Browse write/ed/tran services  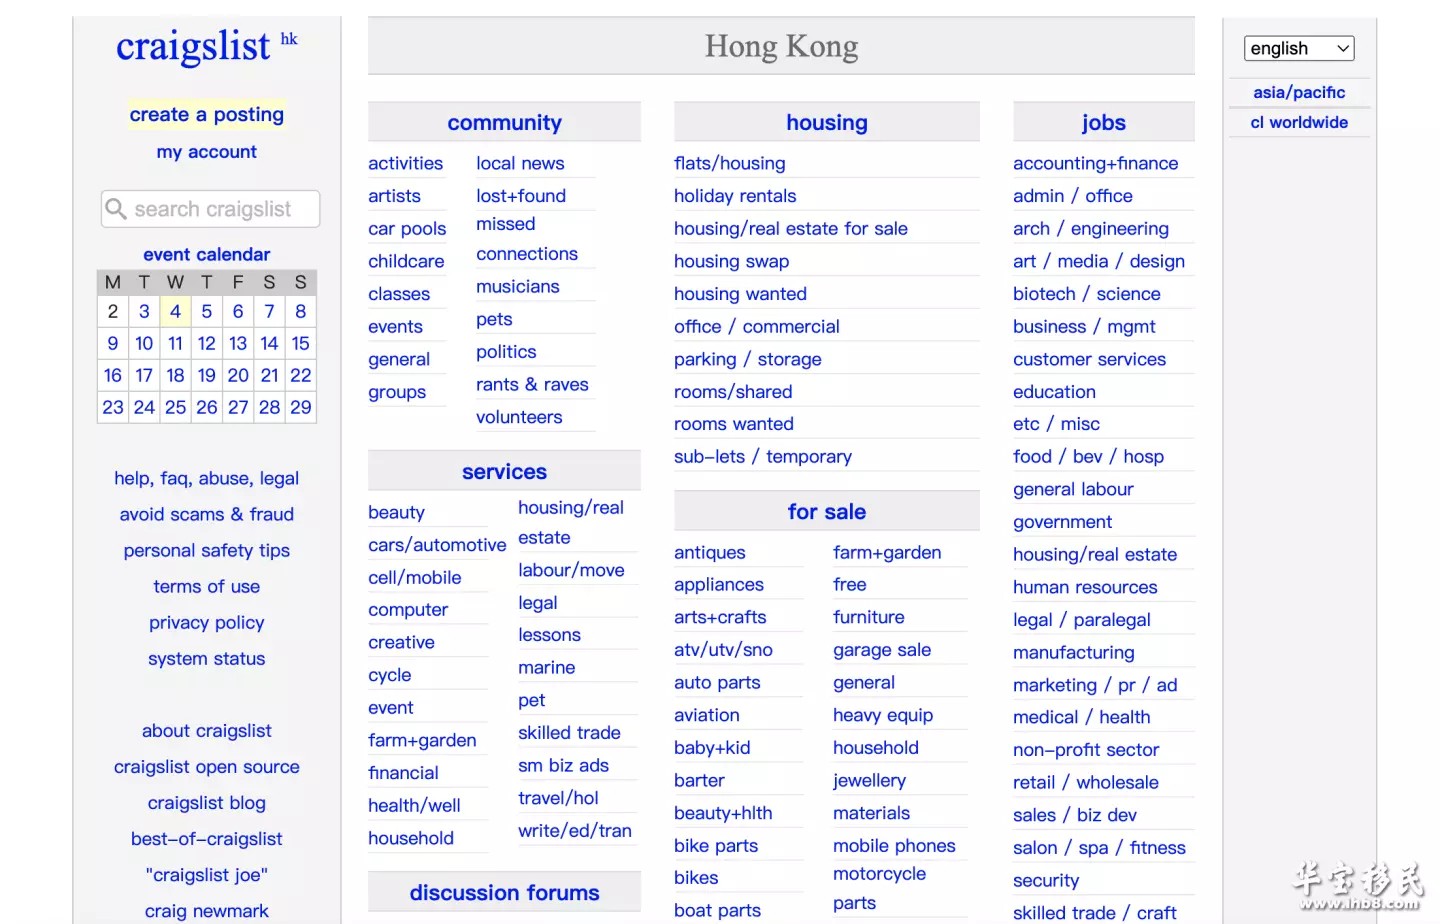575,830
